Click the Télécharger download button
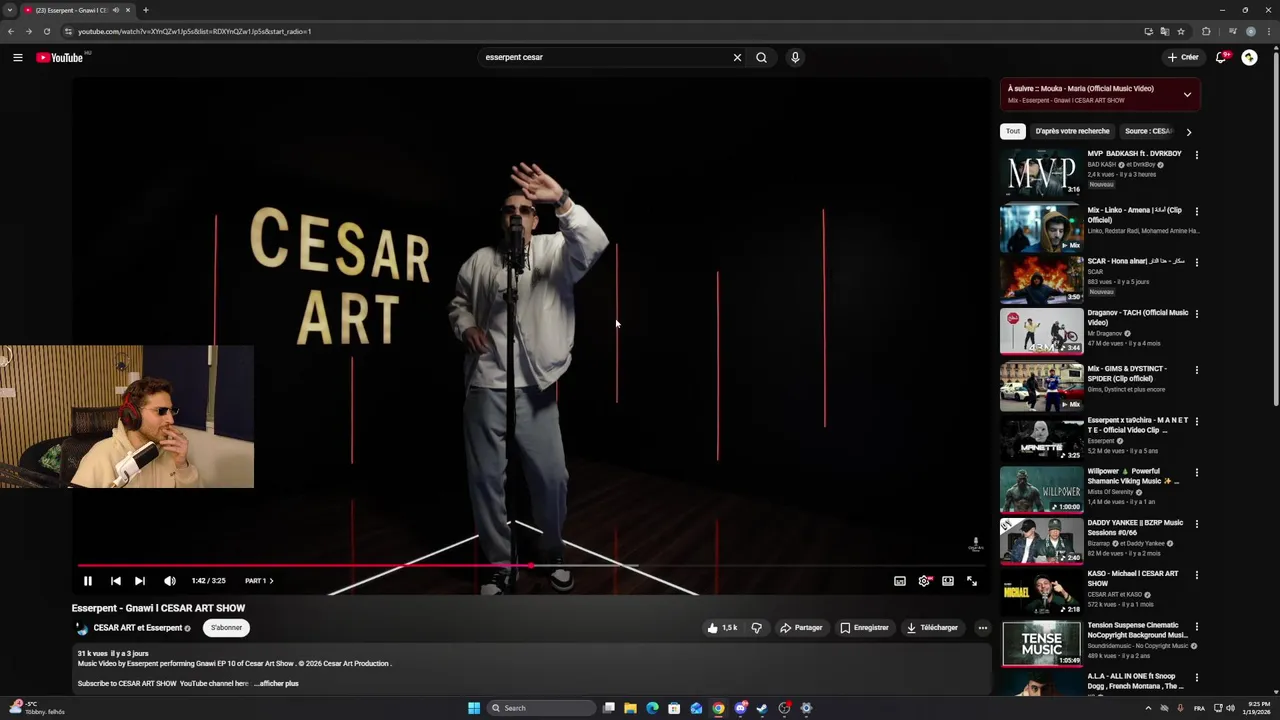Screen dimensions: 1280x720 click(932, 628)
